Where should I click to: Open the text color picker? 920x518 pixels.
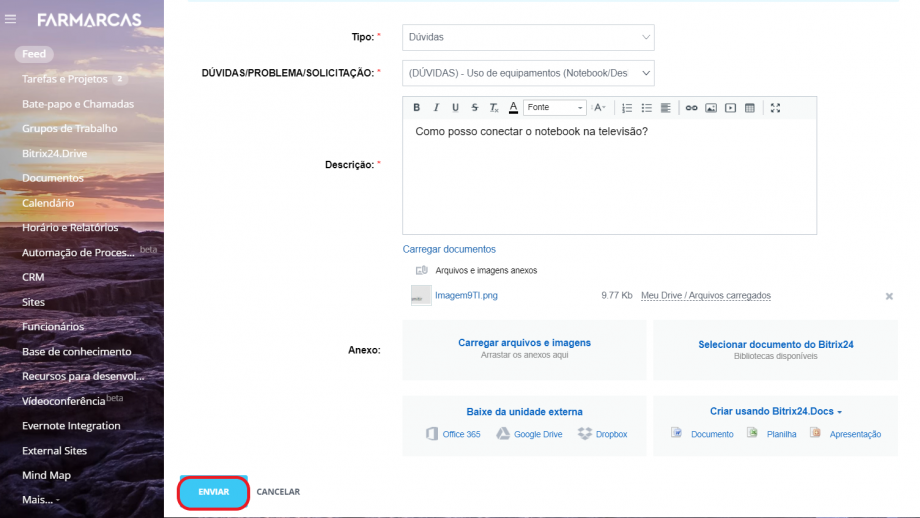coord(513,108)
